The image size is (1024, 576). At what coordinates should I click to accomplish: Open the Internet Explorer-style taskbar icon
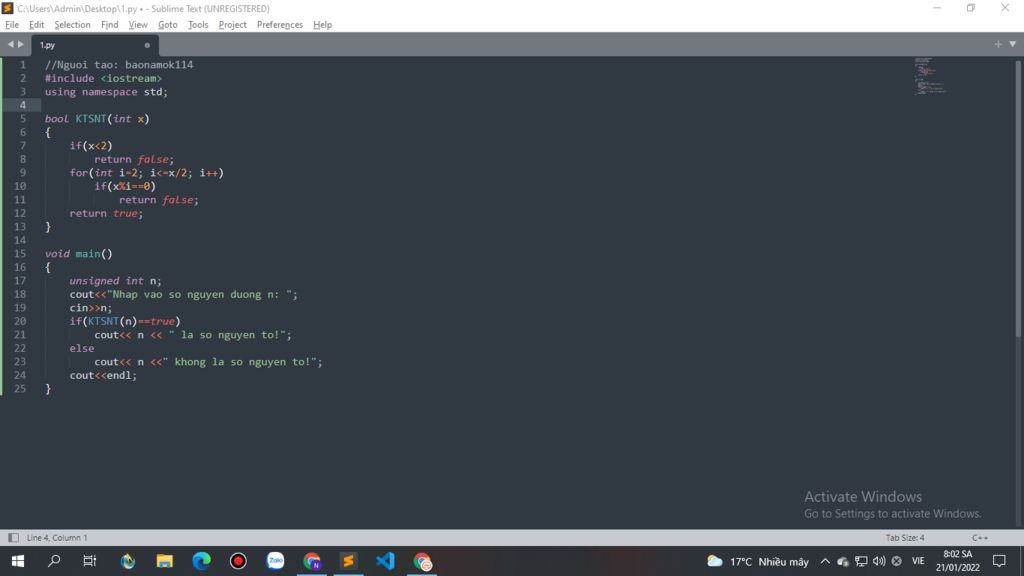point(128,561)
